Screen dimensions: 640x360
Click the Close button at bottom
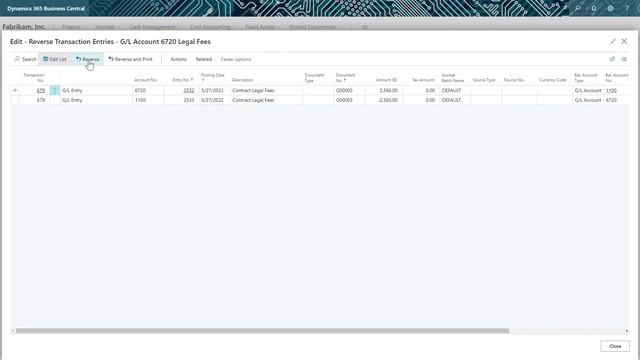(x=615, y=346)
